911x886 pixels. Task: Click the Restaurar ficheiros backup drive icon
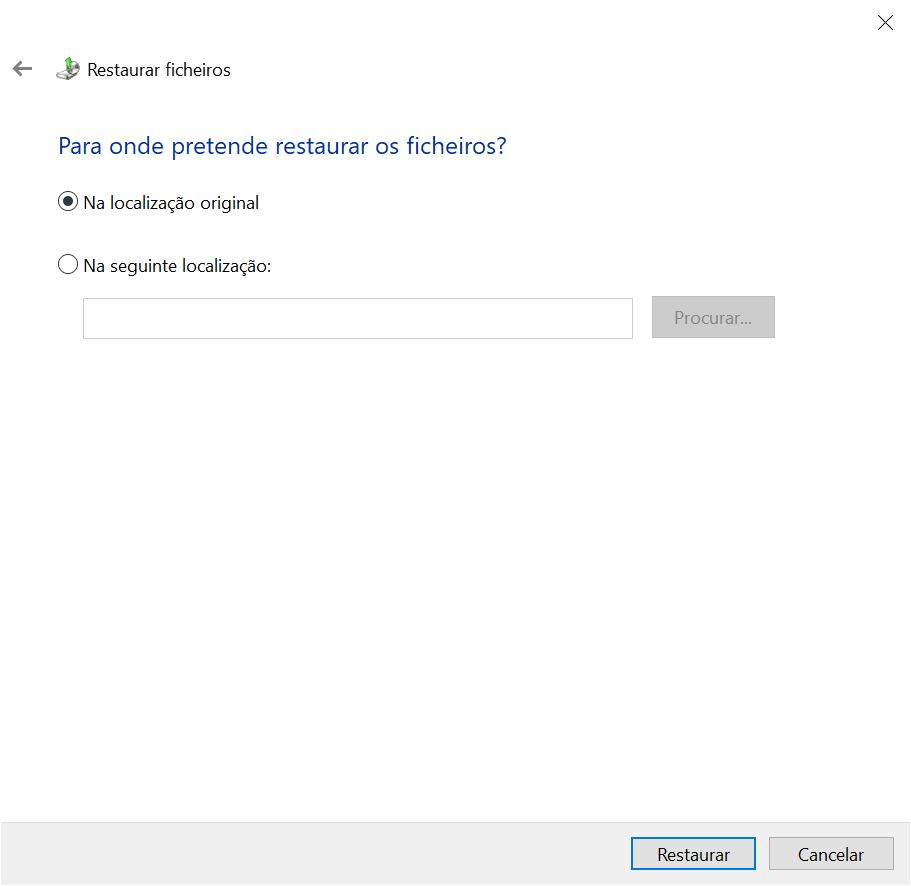click(67, 69)
